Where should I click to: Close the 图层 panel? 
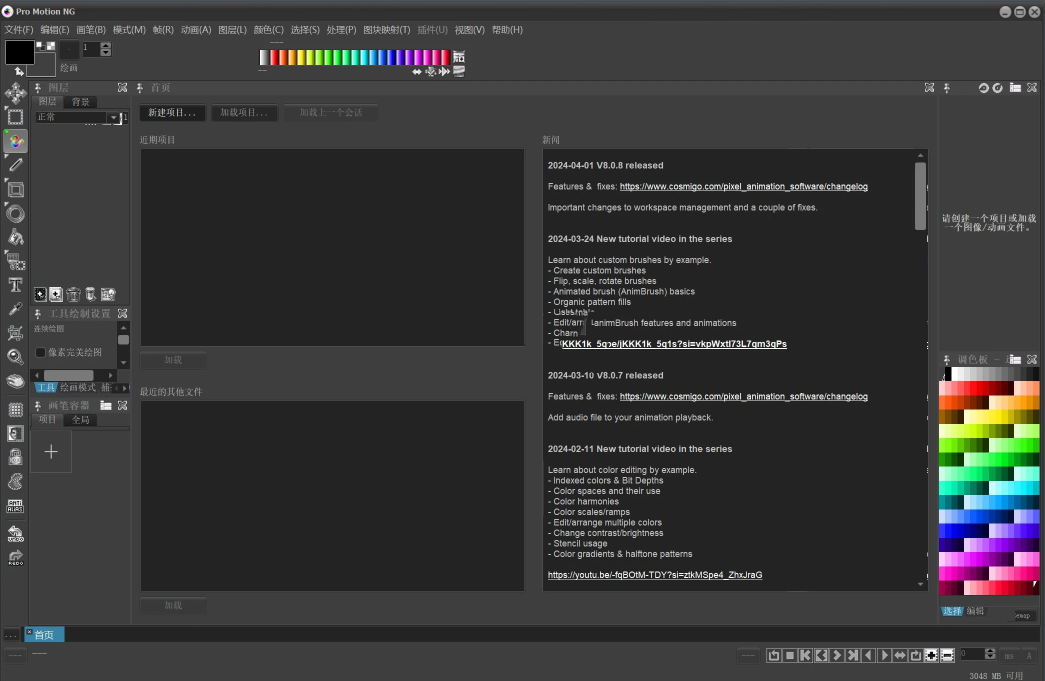click(123, 87)
